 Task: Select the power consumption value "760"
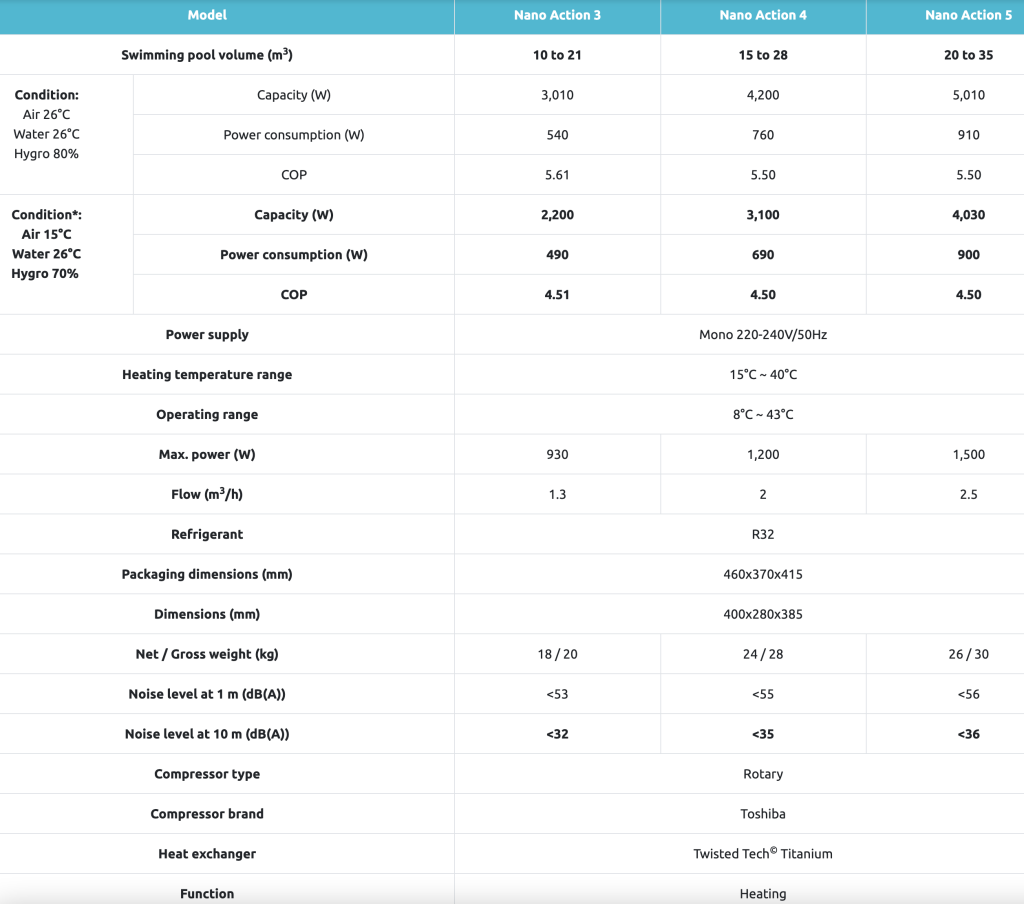[763, 135]
